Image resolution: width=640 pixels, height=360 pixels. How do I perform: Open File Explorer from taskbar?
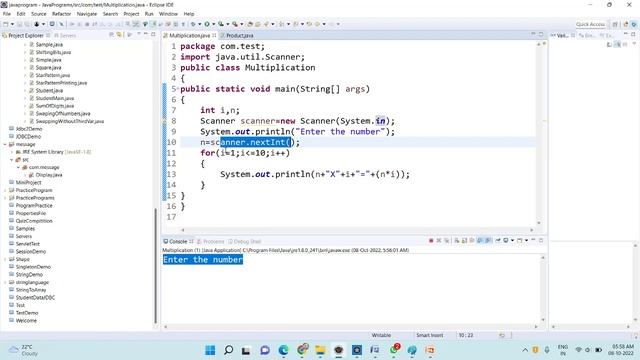320,350
